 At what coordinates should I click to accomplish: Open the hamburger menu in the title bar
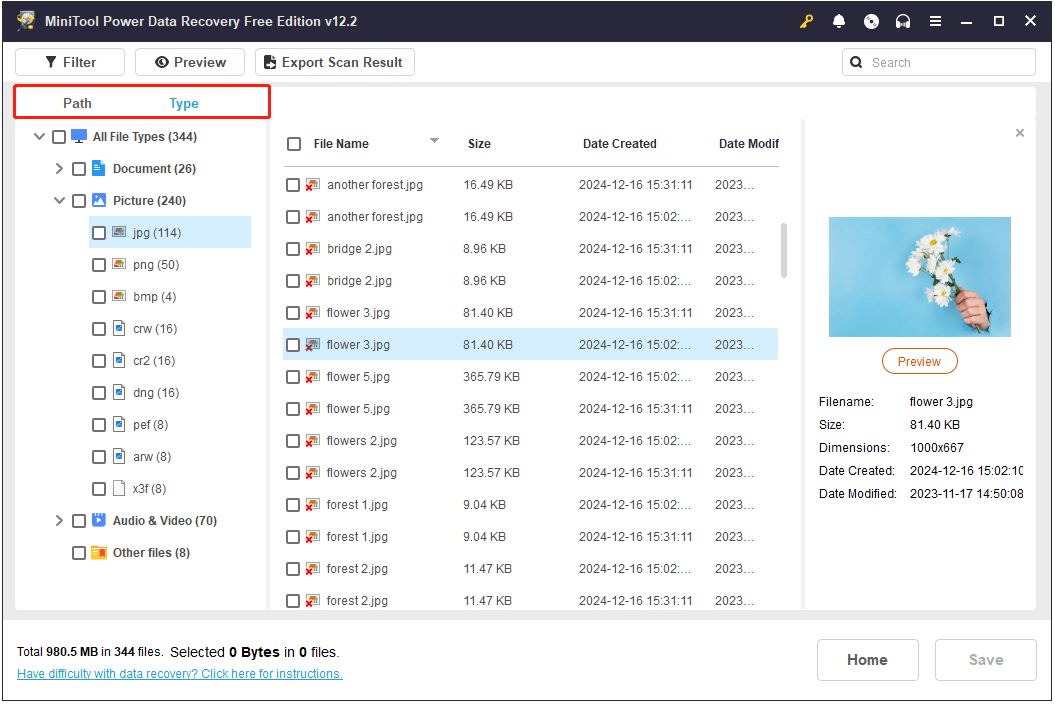pos(935,20)
